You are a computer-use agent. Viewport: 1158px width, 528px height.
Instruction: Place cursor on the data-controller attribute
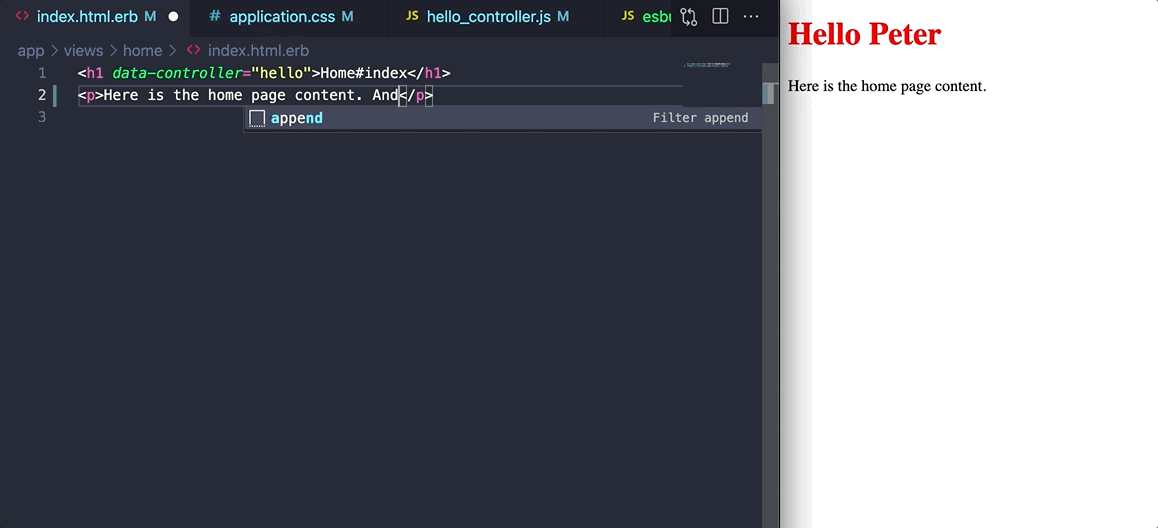click(x=177, y=73)
